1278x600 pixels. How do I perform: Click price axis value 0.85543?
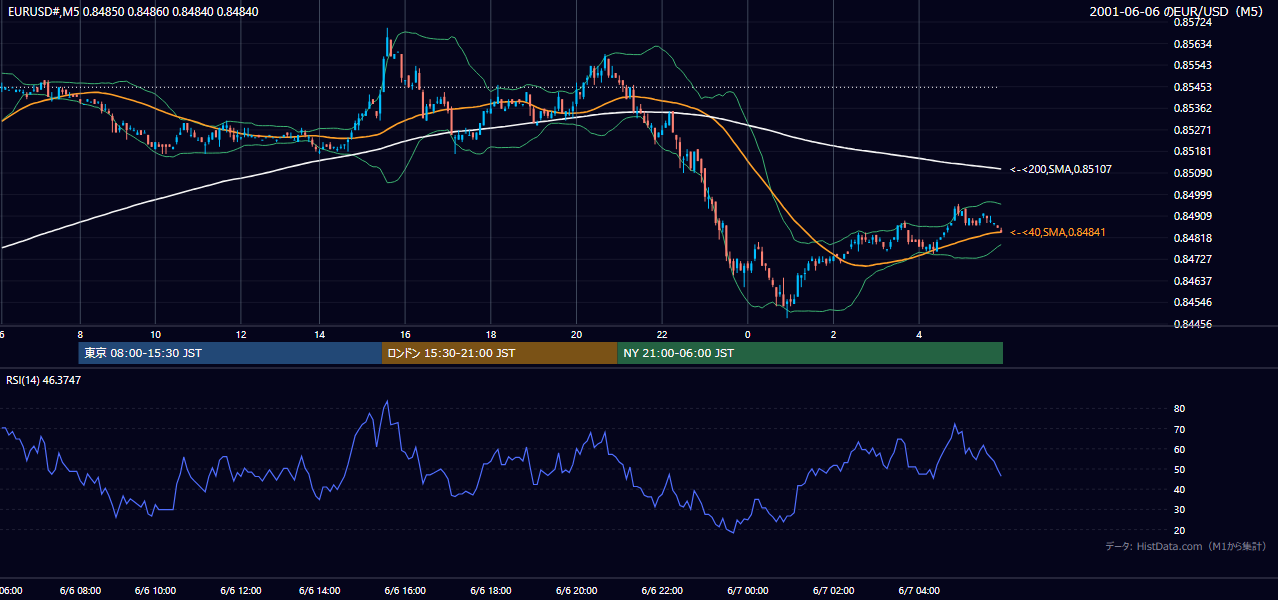(x=1192, y=65)
